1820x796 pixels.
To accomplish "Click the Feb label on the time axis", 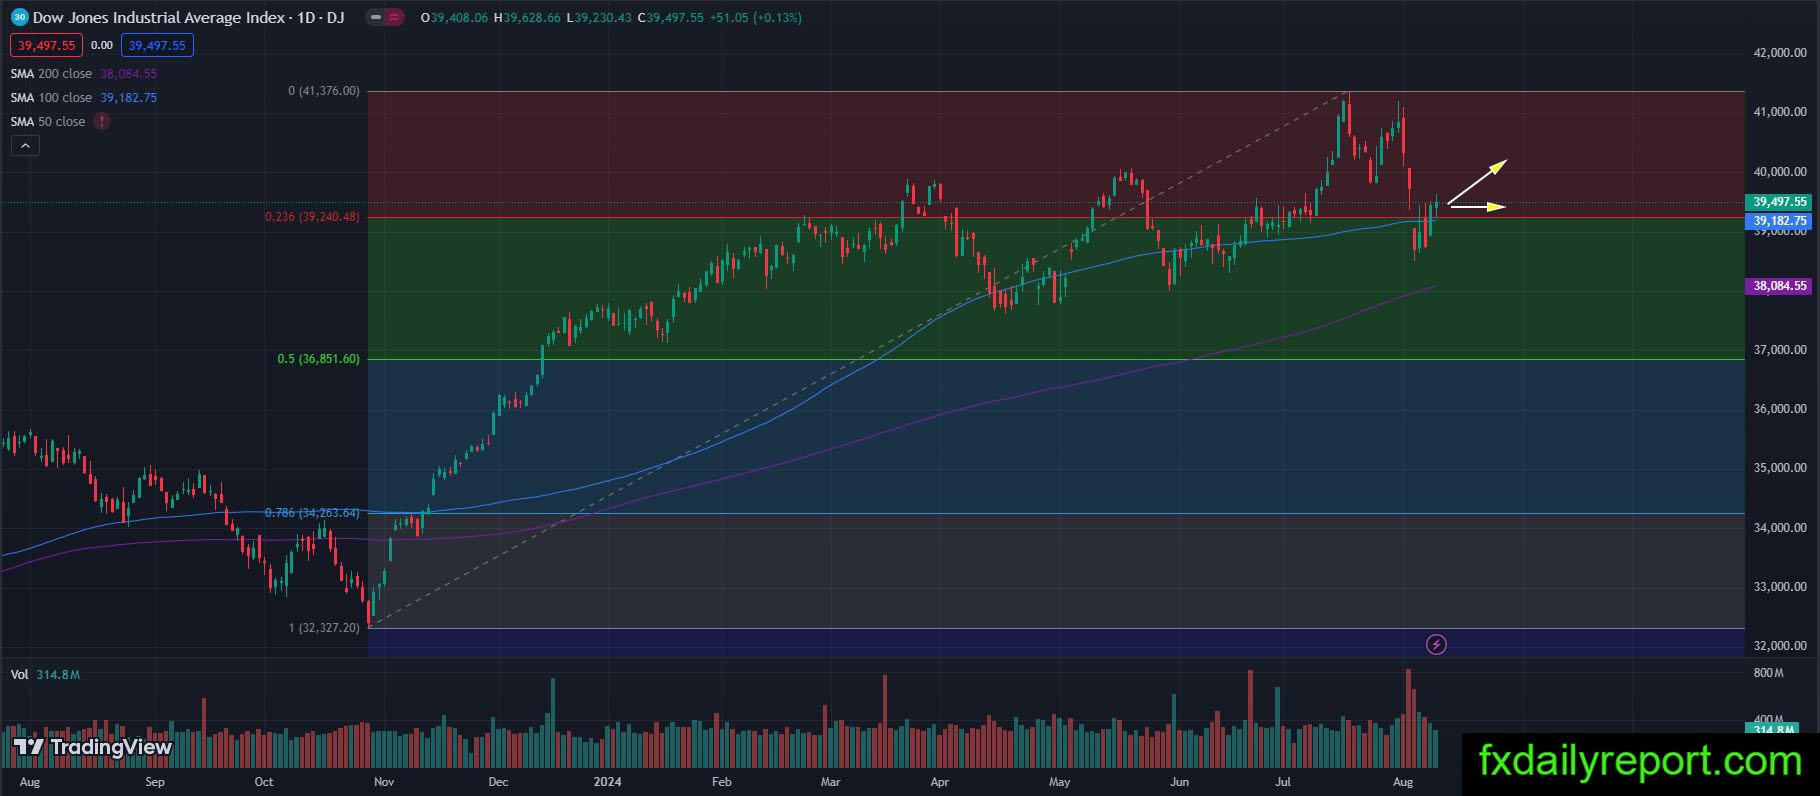I will coord(721,782).
